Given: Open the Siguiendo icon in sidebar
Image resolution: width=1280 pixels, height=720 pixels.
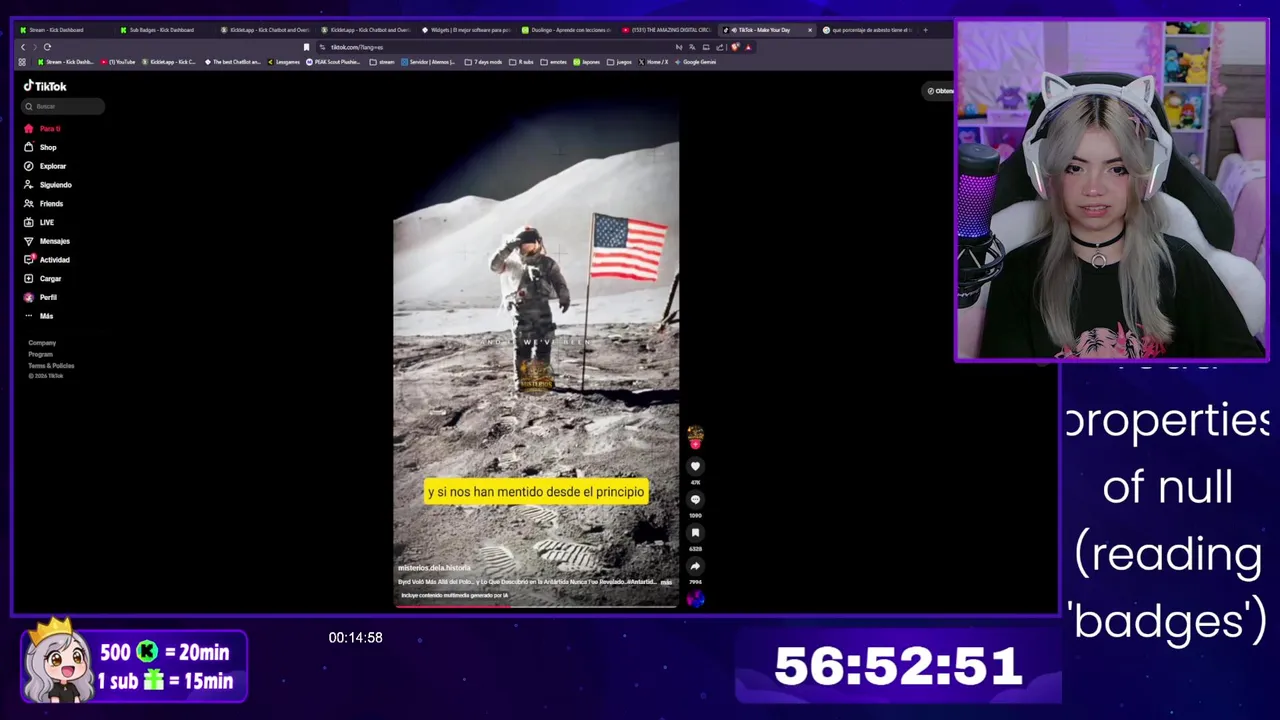Looking at the screenshot, I should pyautogui.click(x=29, y=185).
